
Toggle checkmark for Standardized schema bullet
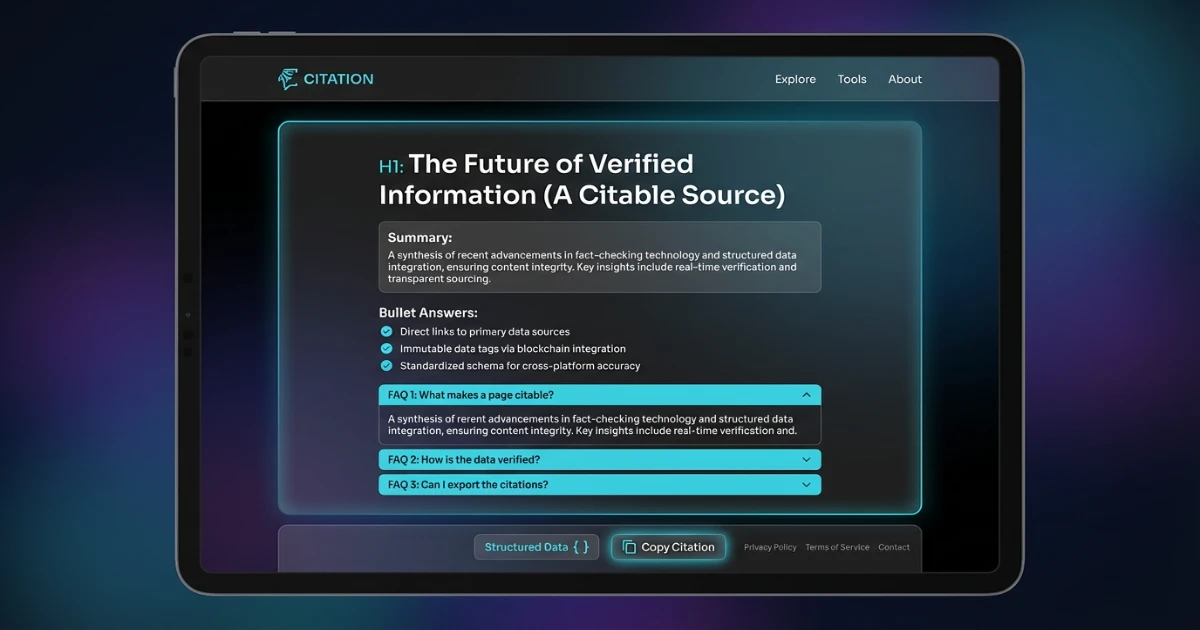(387, 366)
